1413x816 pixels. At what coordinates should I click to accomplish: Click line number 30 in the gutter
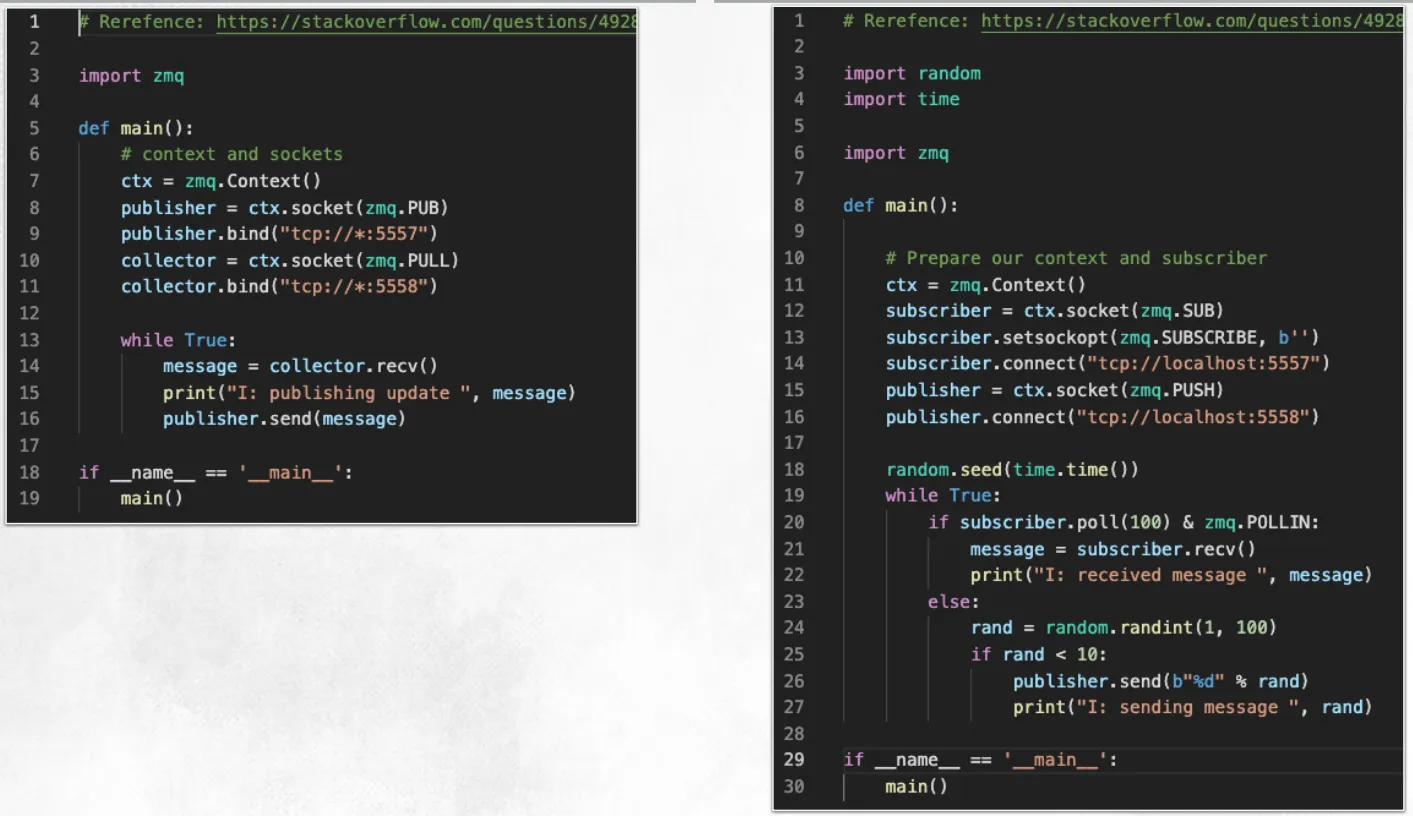click(794, 786)
